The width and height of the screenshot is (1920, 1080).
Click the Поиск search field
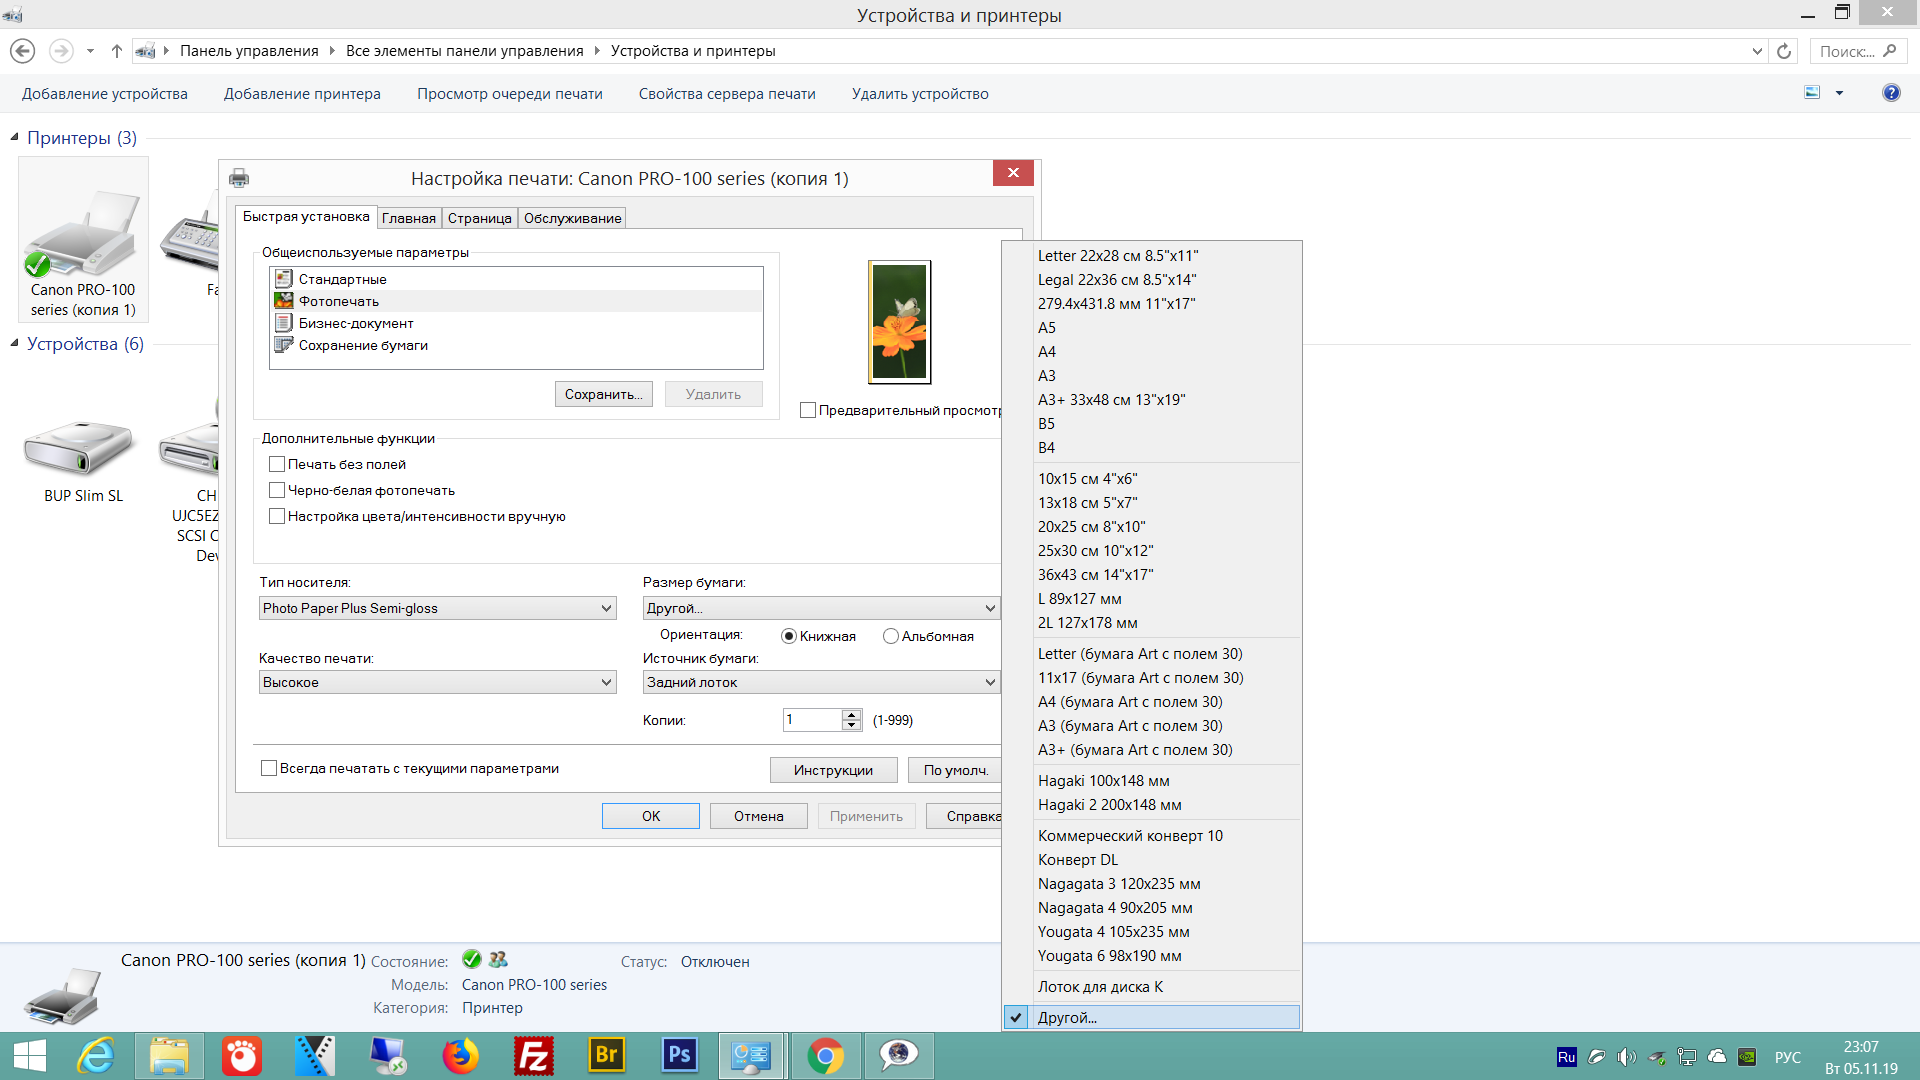coord(1858,51)
